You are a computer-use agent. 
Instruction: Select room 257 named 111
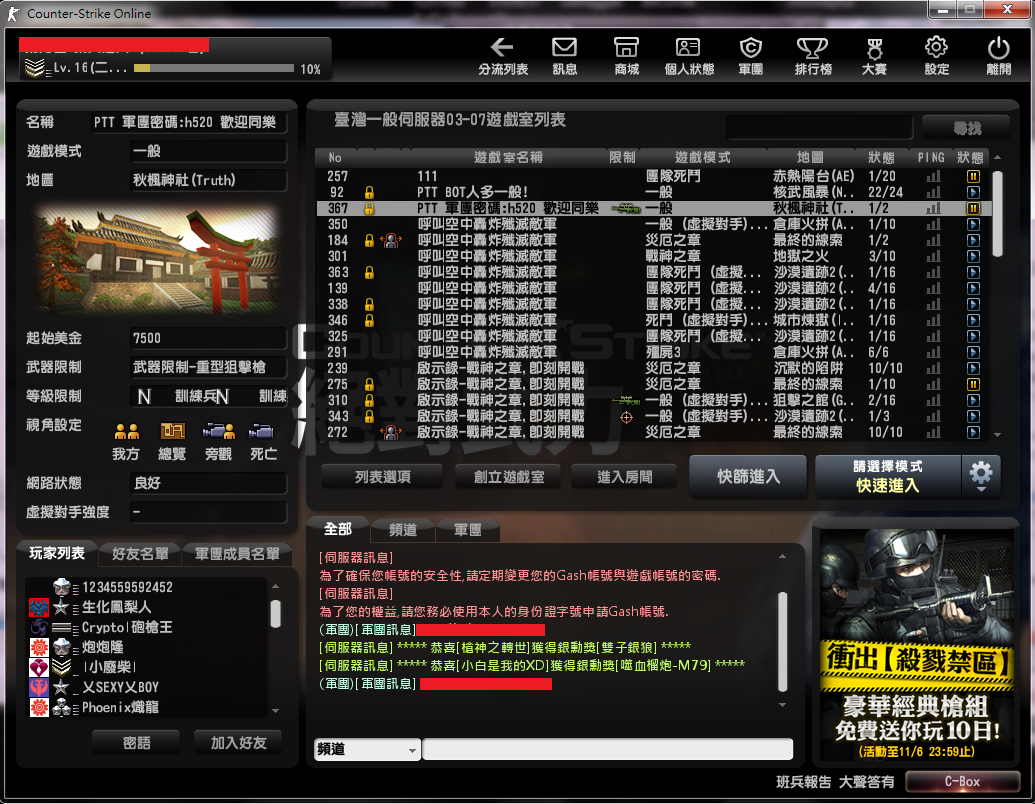[653, 176]
